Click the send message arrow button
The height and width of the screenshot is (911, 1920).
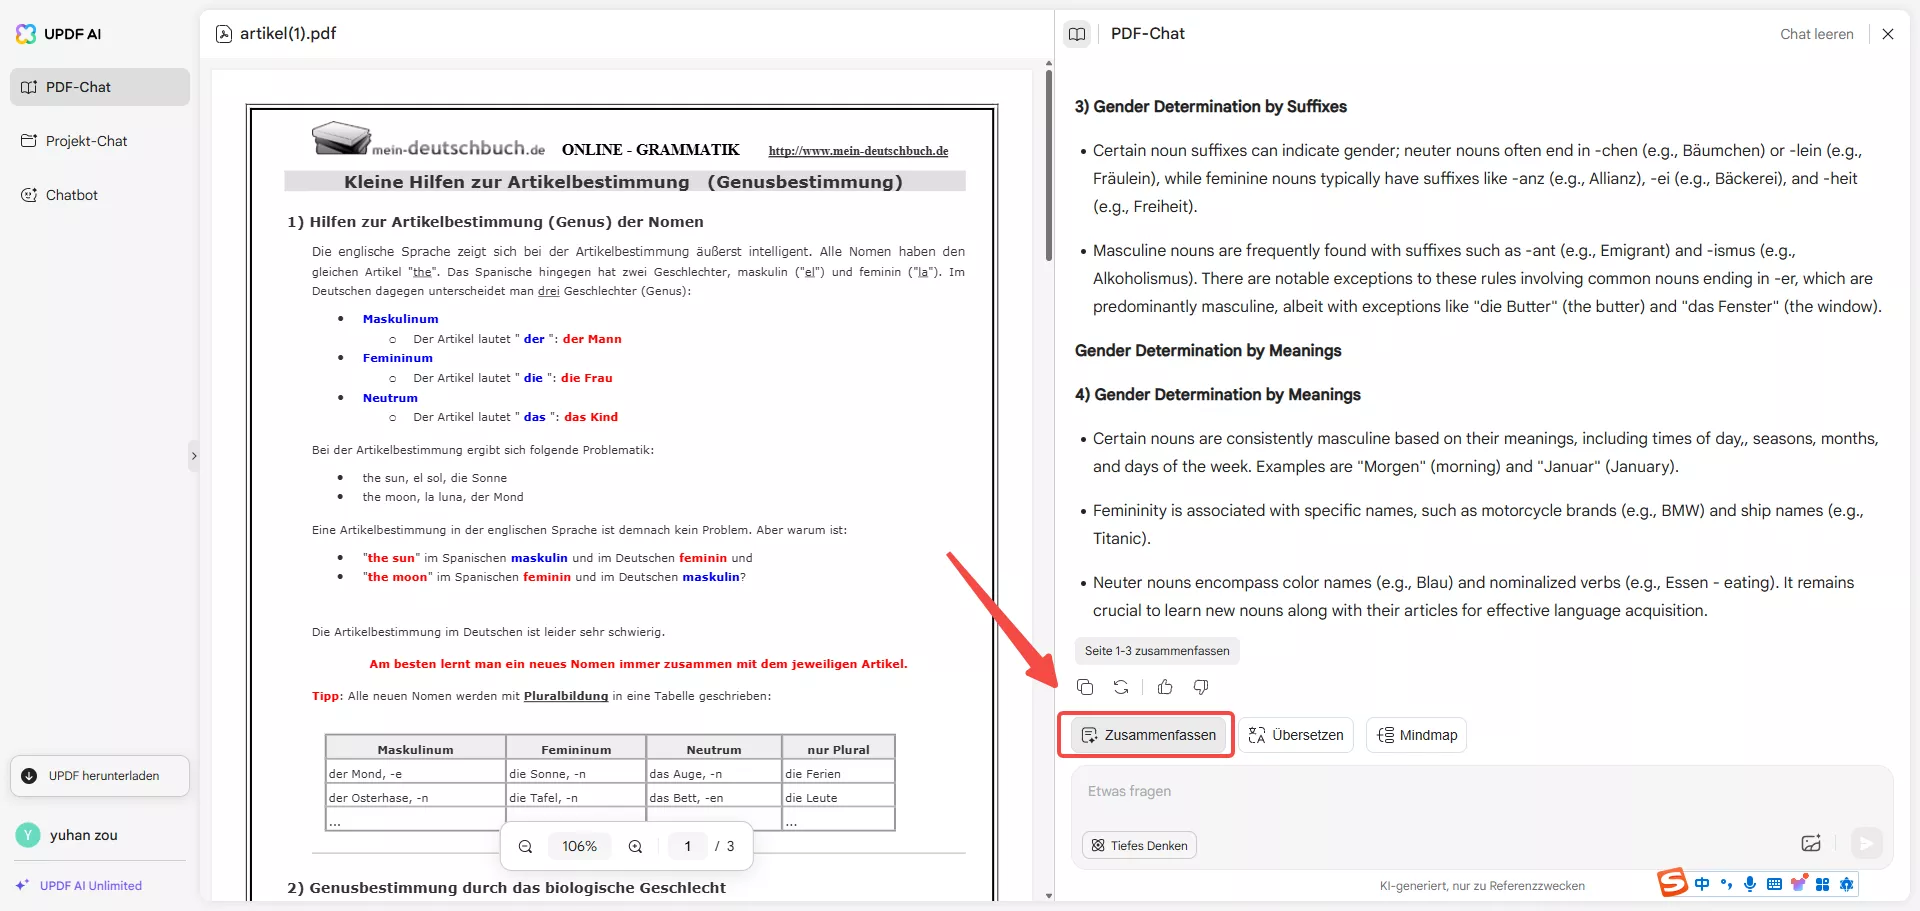pyautogui.click(x=1866, y=844)
